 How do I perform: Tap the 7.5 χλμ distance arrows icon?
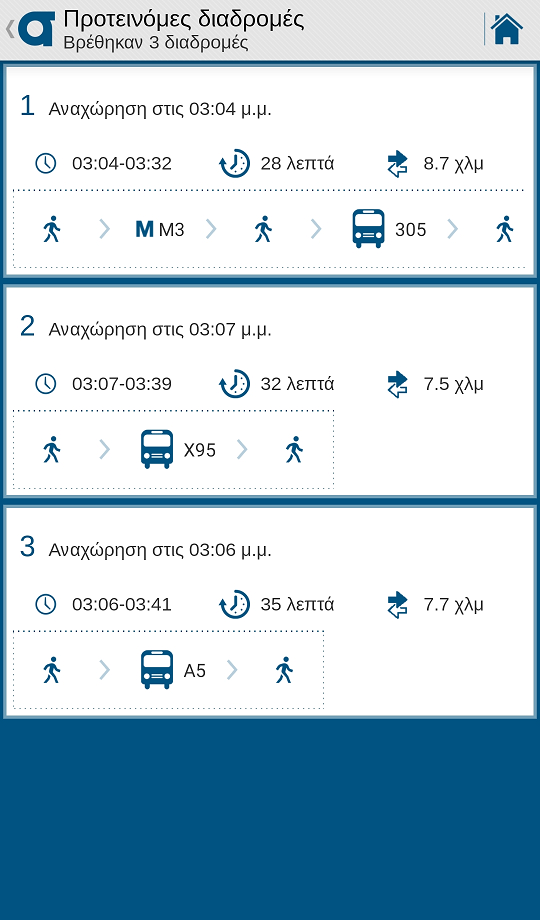coord(397,384)
